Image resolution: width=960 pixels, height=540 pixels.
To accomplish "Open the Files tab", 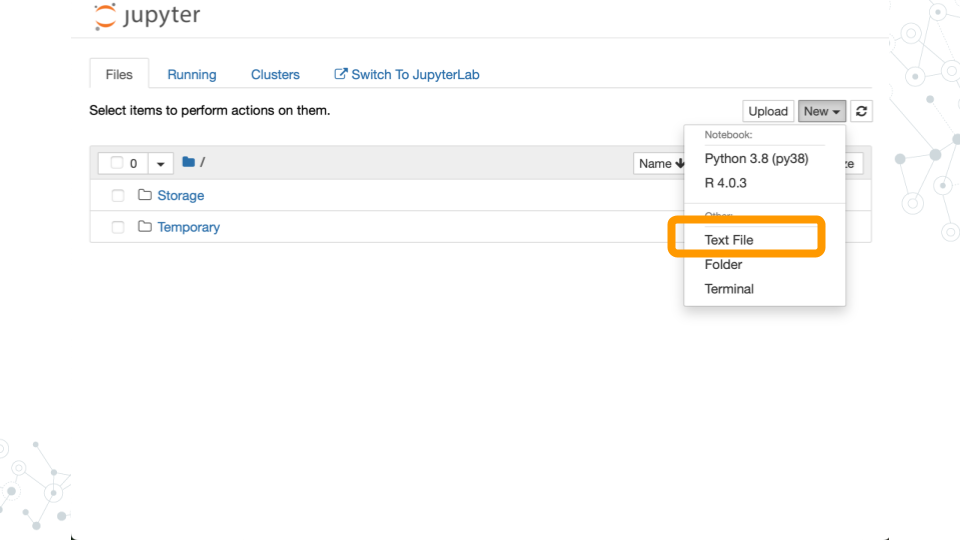I will 119,74.
